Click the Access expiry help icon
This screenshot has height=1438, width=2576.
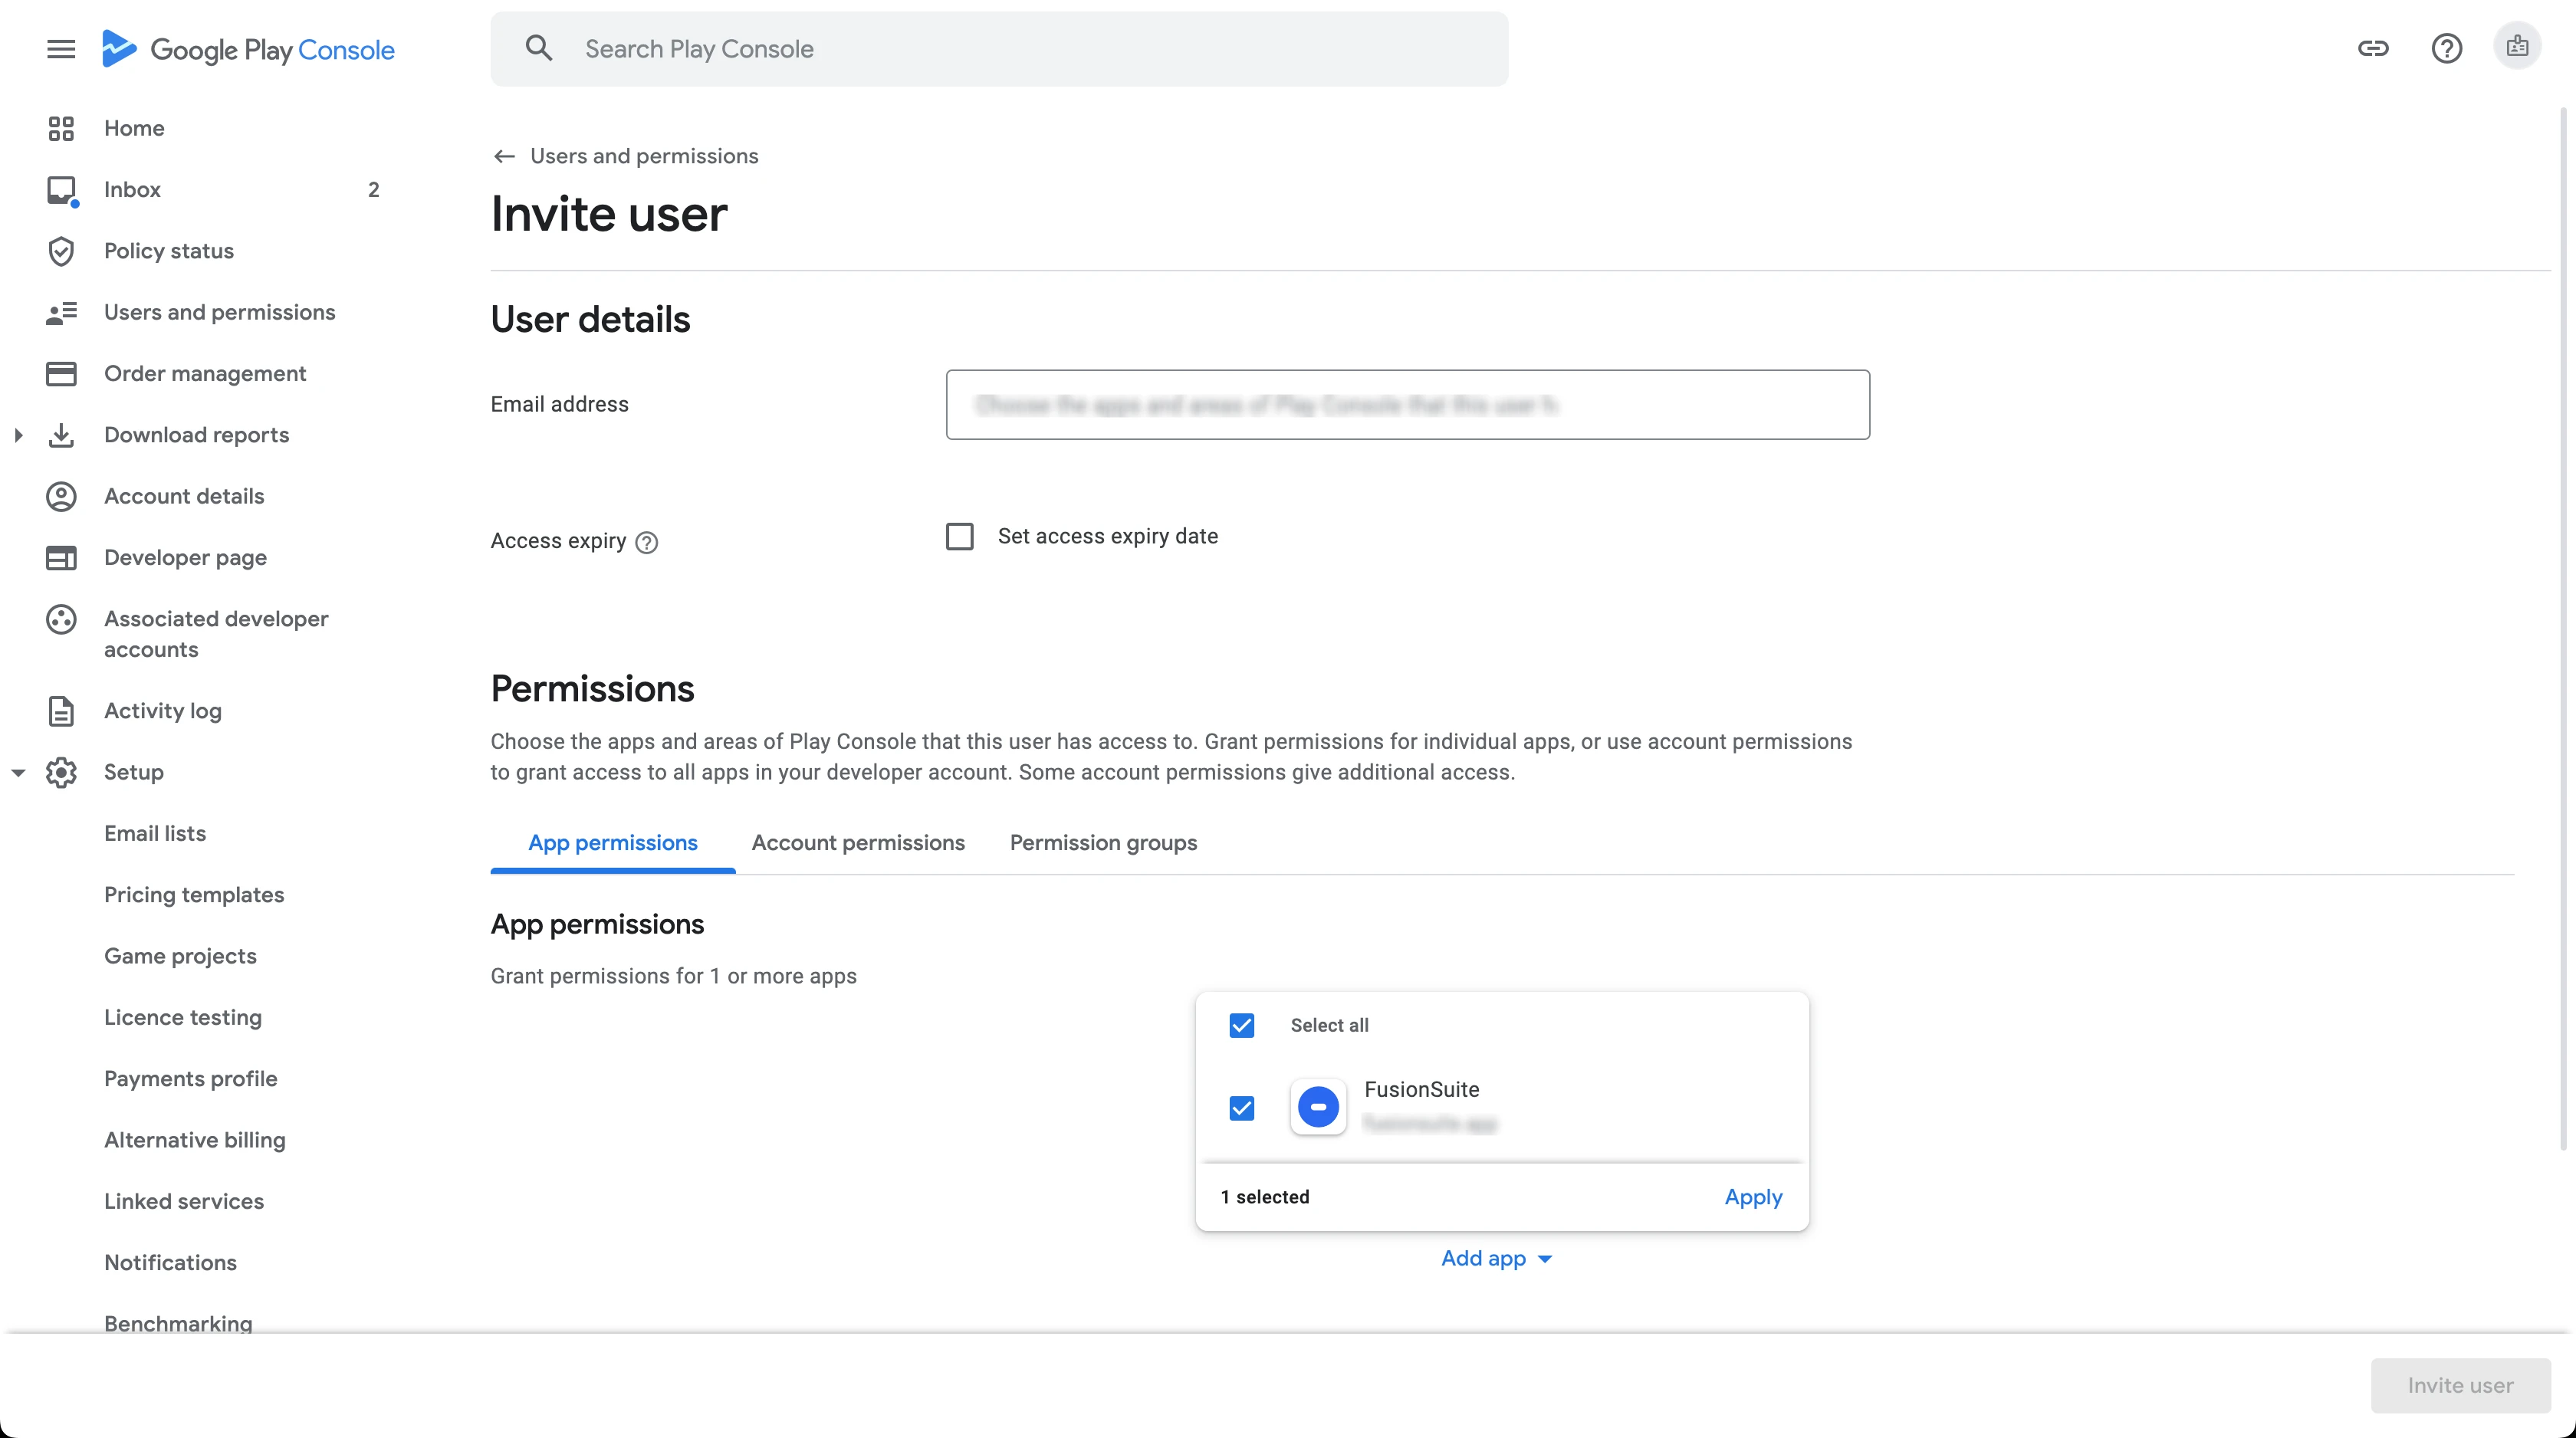[x=647, y=542]
